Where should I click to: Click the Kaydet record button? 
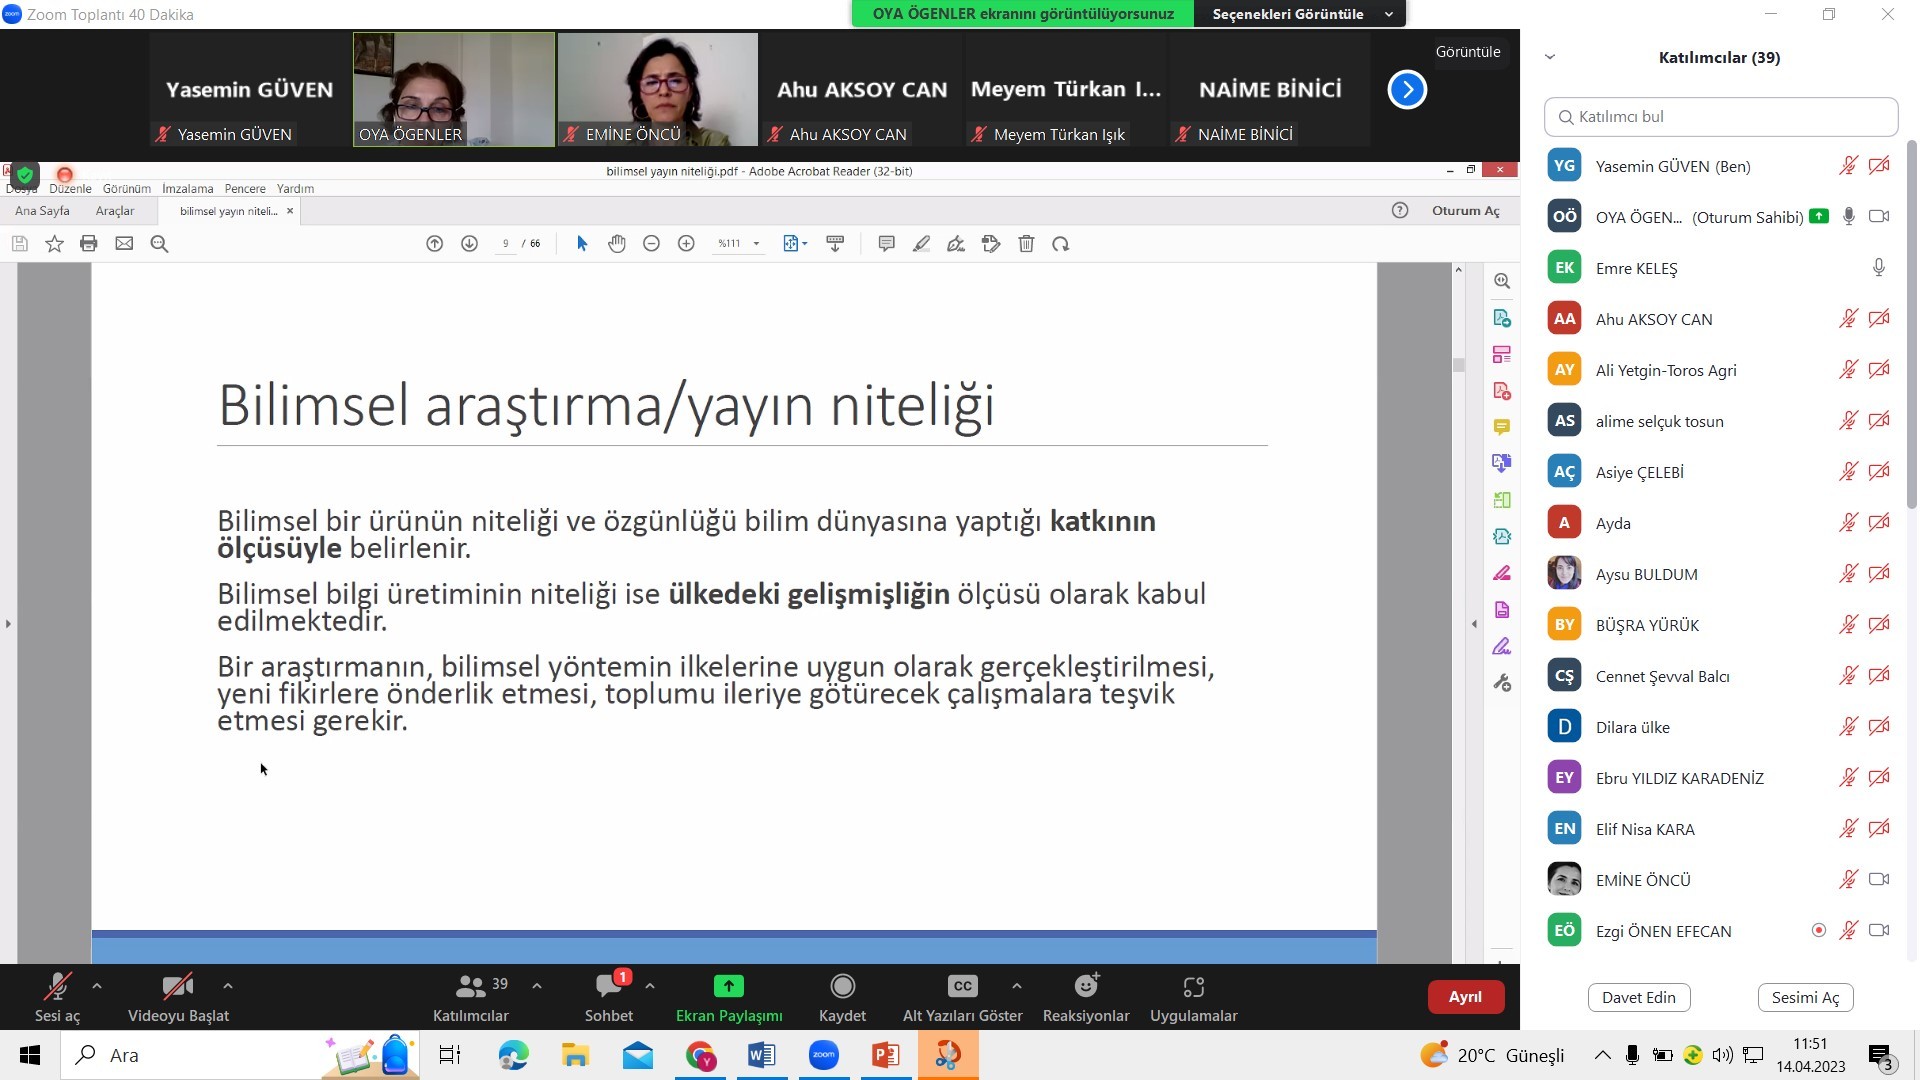[x=842, y=997]
